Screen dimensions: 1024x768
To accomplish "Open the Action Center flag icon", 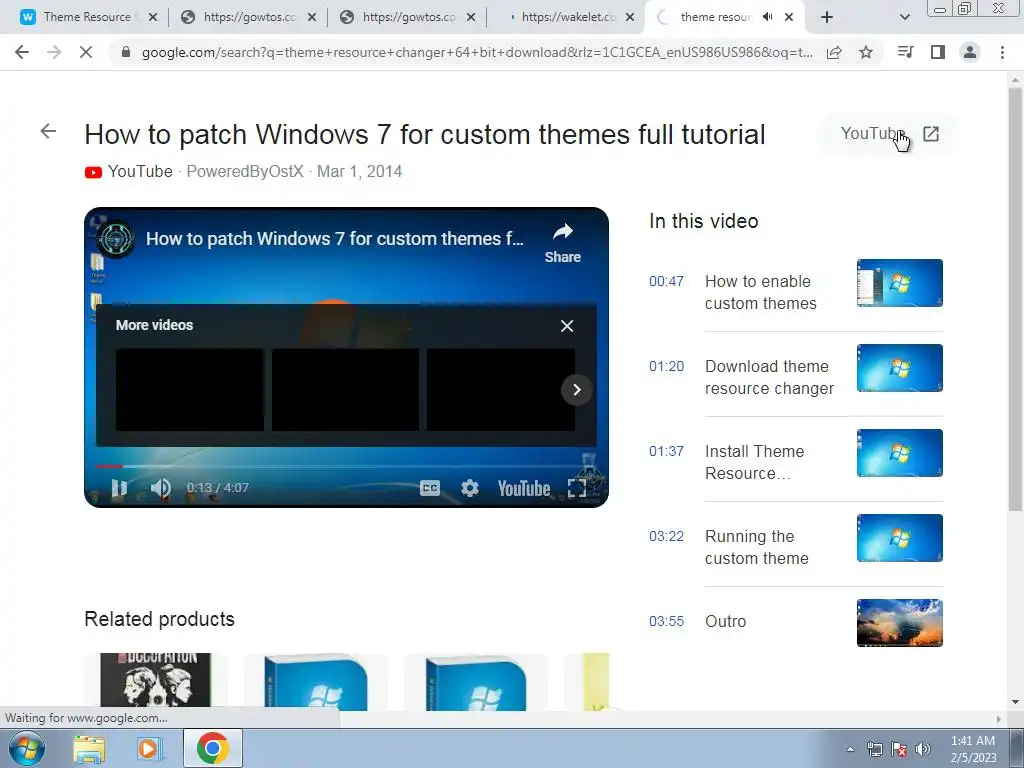I will [x=899, y=749].
